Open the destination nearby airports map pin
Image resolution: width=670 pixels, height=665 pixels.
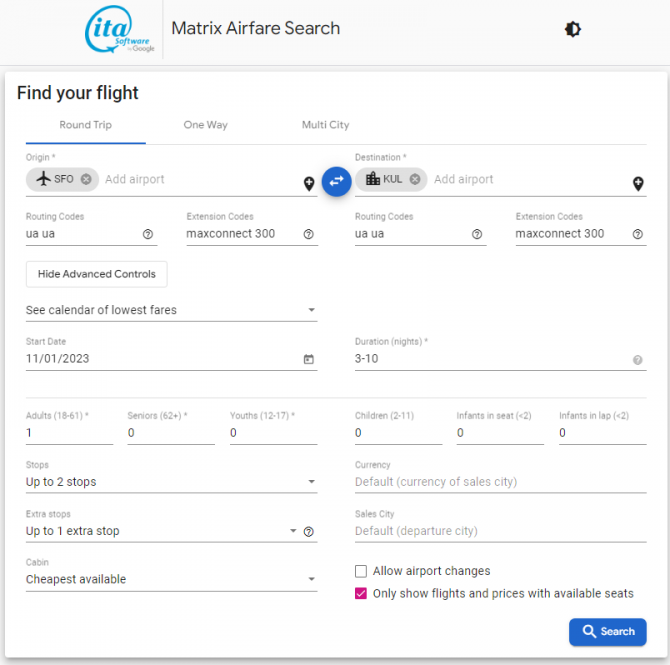click(x=638, y=184)
